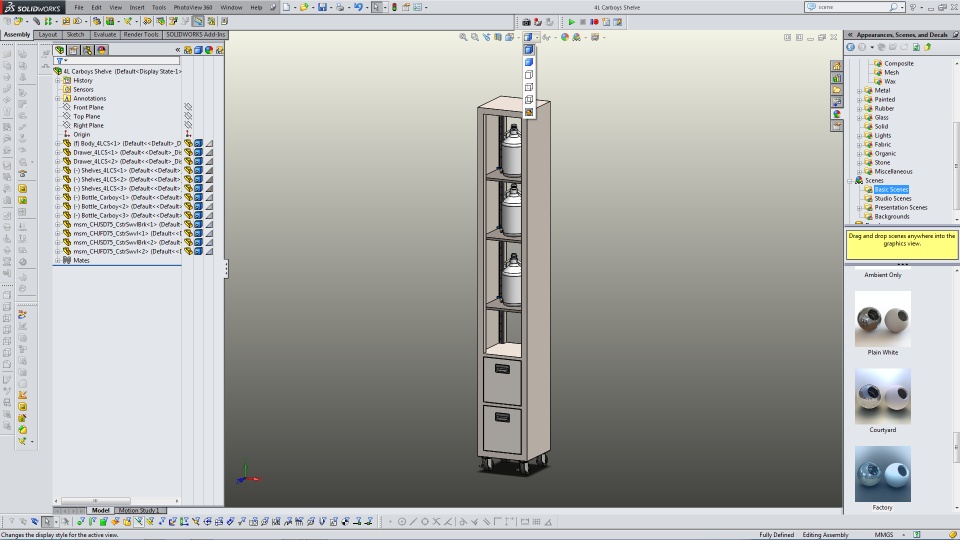Toggle hide/show for Right Plane

pyautogui.click(x=188, y=126)
